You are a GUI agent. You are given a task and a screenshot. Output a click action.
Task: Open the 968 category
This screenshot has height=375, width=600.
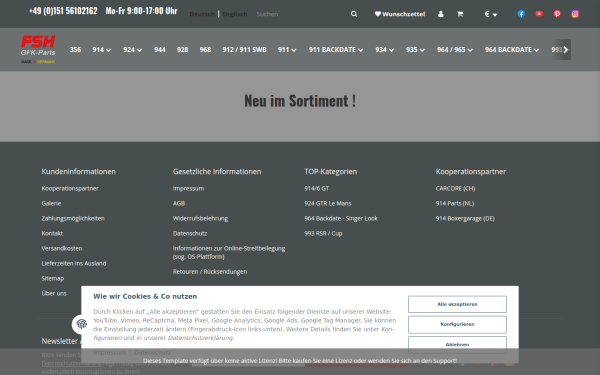point(205,50)
